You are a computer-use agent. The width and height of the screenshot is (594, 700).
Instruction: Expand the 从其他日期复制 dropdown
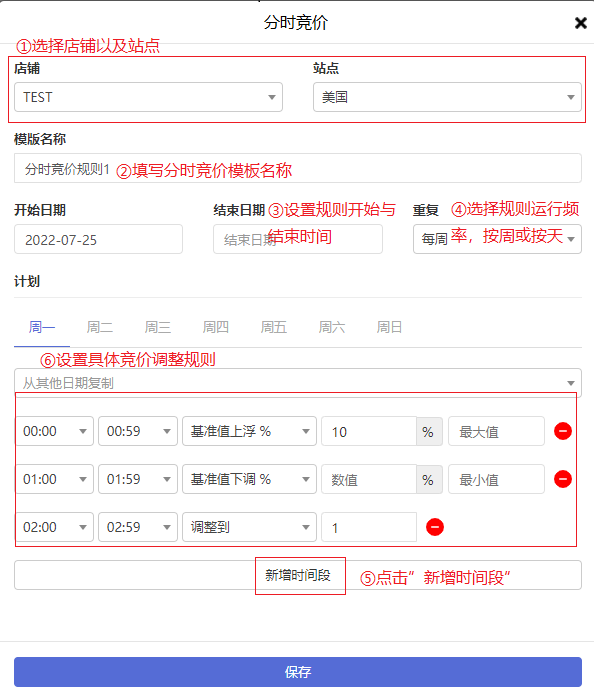click(298, 383)
